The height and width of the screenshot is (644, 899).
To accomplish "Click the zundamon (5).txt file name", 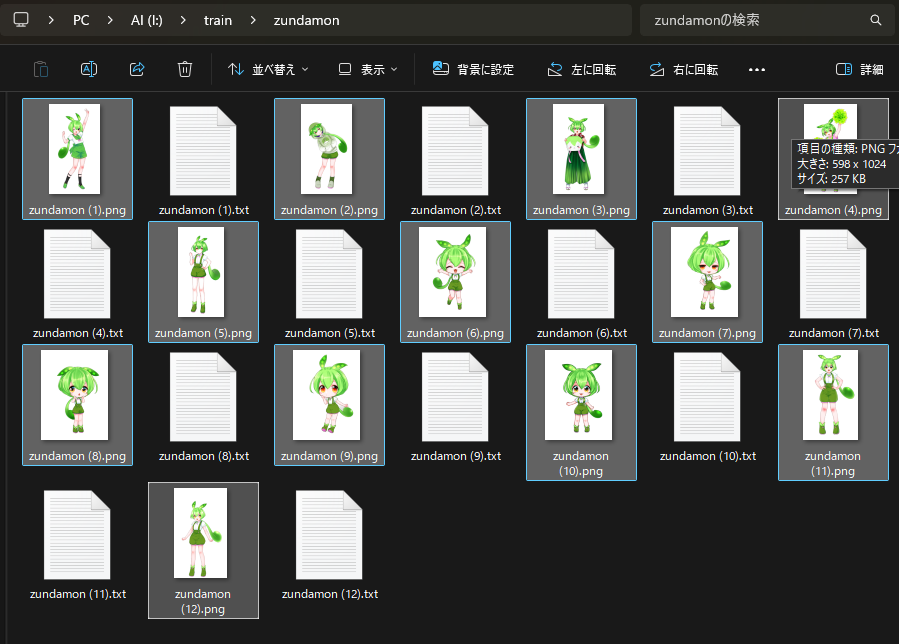I will click(330, 333).
